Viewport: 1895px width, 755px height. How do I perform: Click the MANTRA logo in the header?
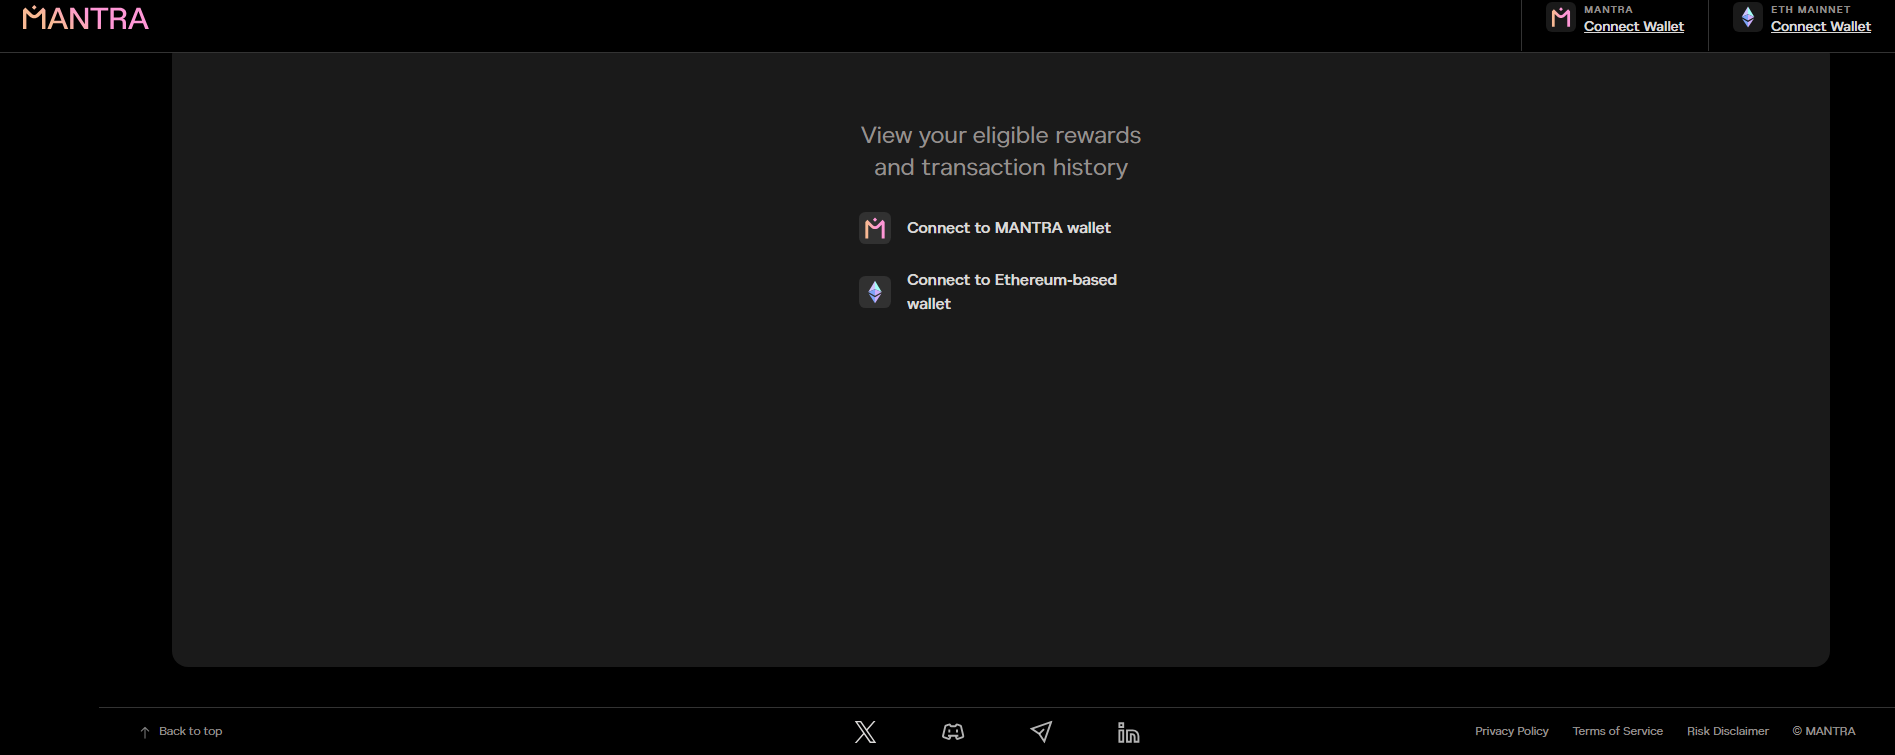(85, 18)
